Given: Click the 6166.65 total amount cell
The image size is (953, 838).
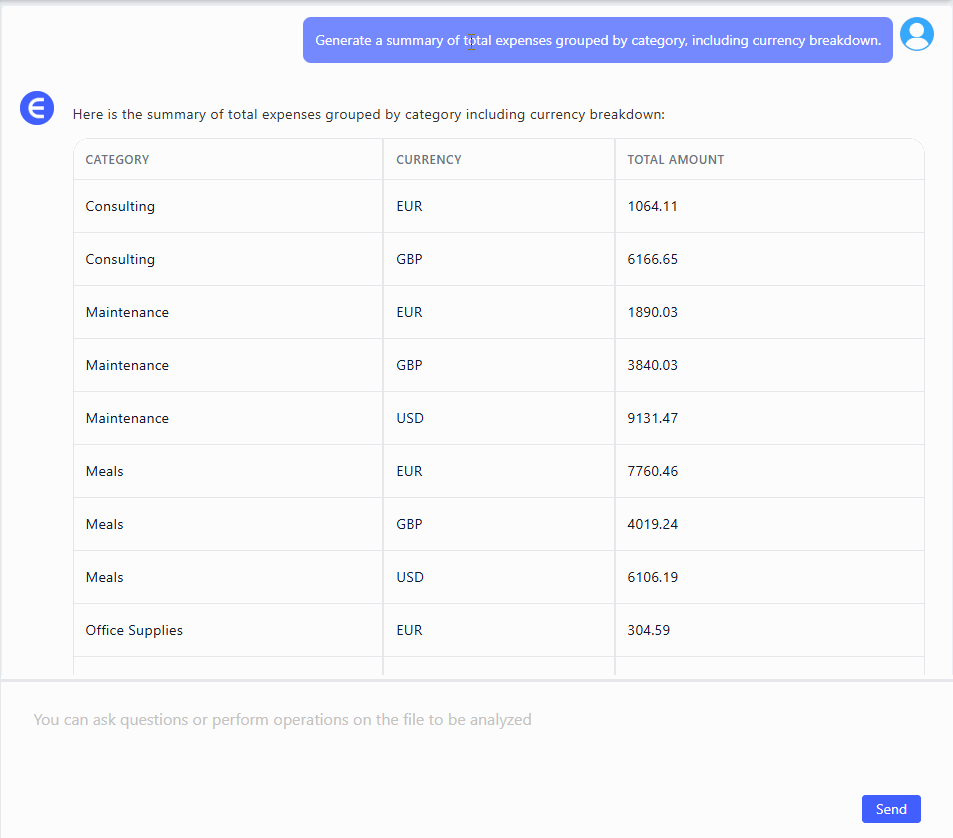Looking at the screenshot, I should [x=653, y=260].
